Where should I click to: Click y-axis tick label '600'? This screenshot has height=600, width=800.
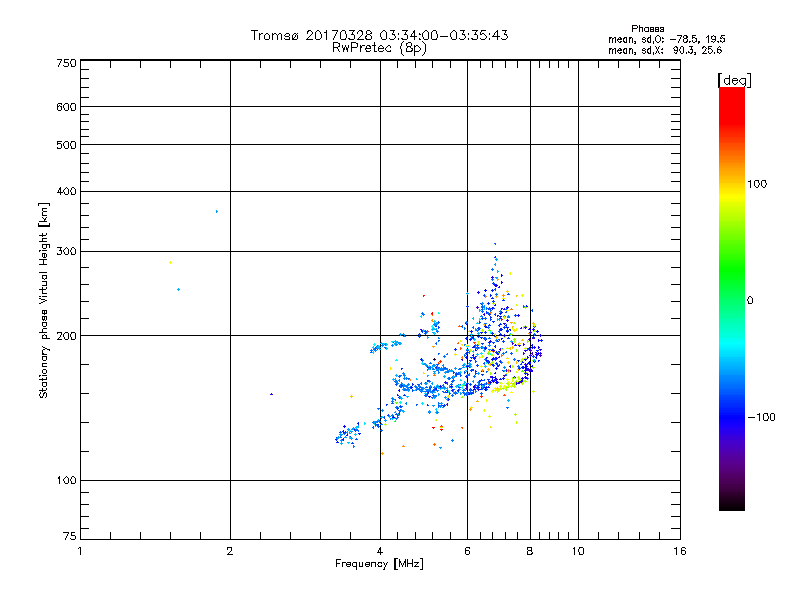pyautogui.click(x=66, y=107)
